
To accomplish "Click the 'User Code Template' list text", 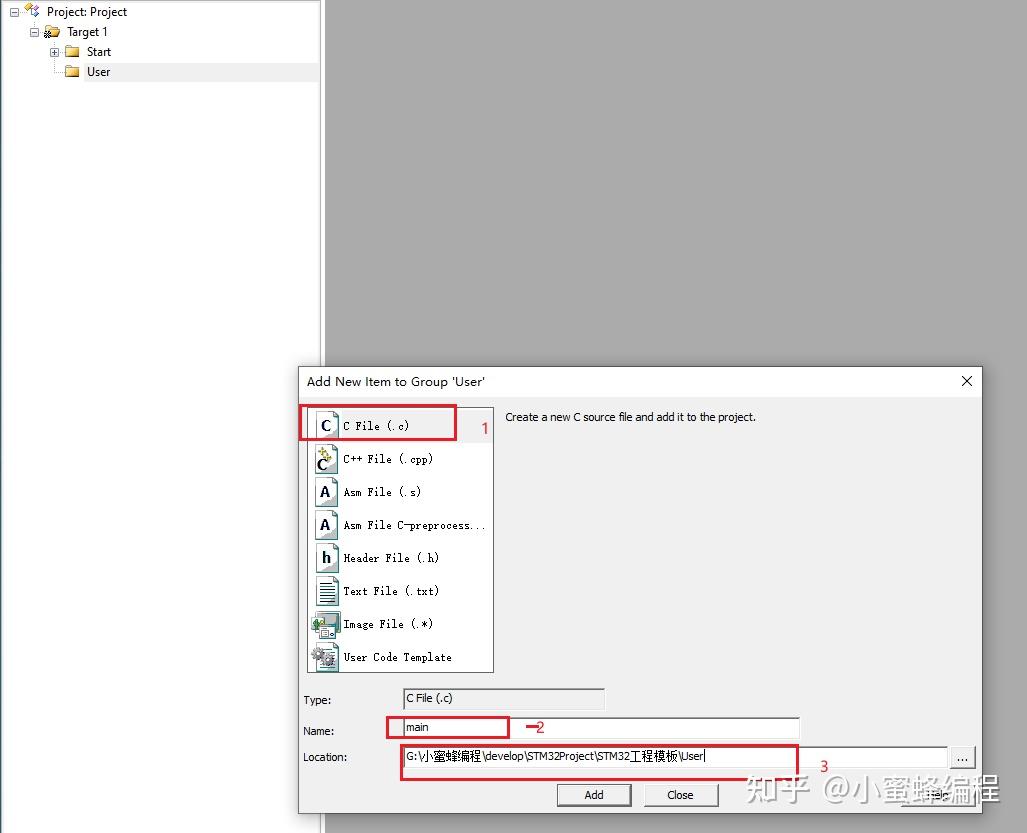I will coord(398,657).
